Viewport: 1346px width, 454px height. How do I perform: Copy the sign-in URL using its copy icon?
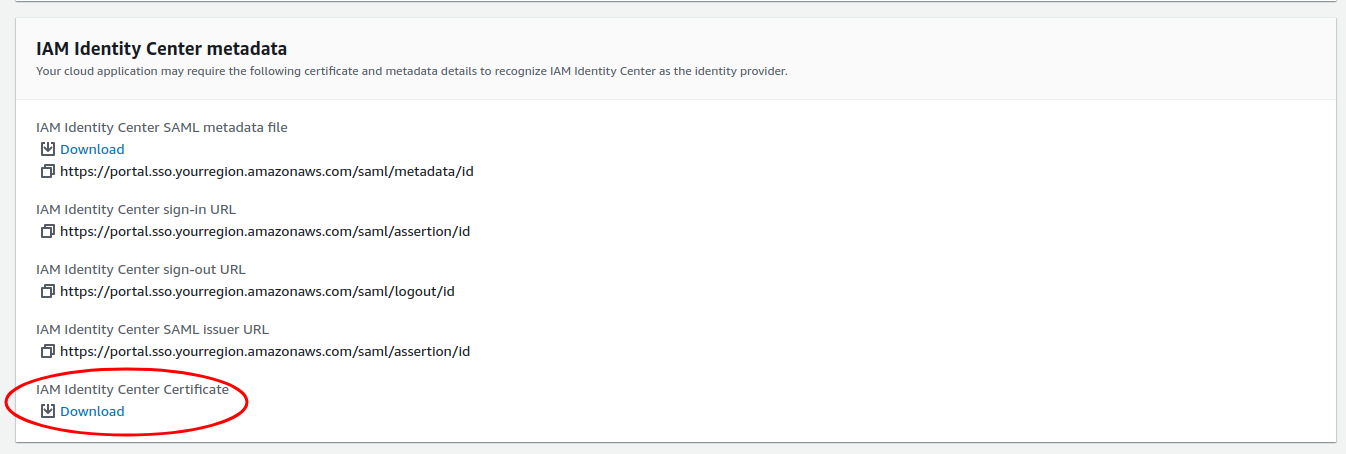pos(47,231)
